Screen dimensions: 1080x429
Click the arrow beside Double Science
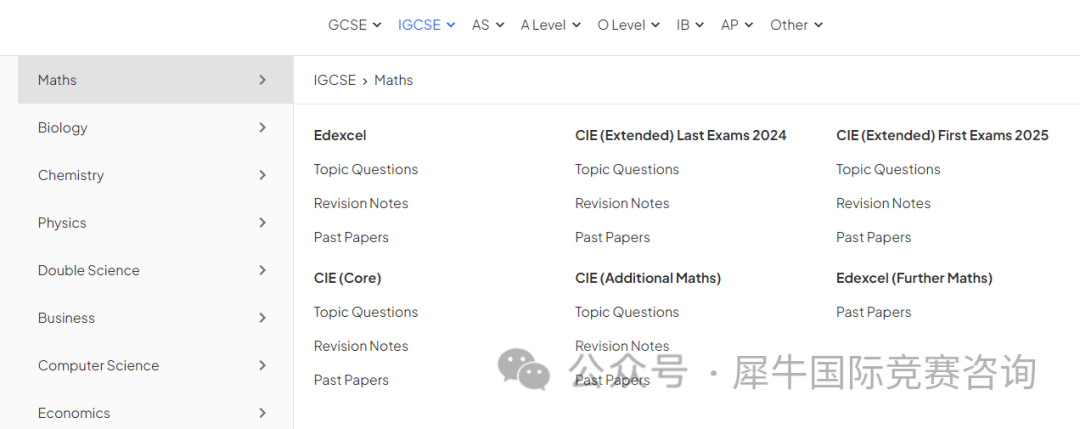pos(262,270)
